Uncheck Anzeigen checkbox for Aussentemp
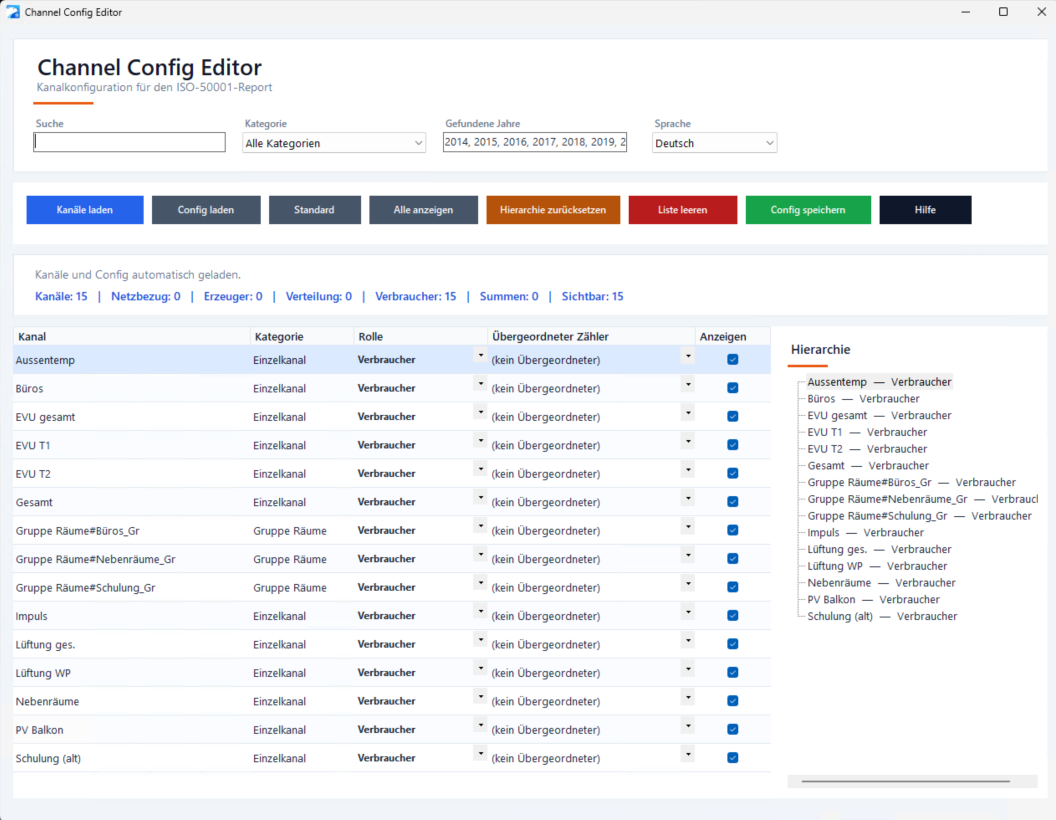Screen dimensions: 1056x820 pos(733,360)
